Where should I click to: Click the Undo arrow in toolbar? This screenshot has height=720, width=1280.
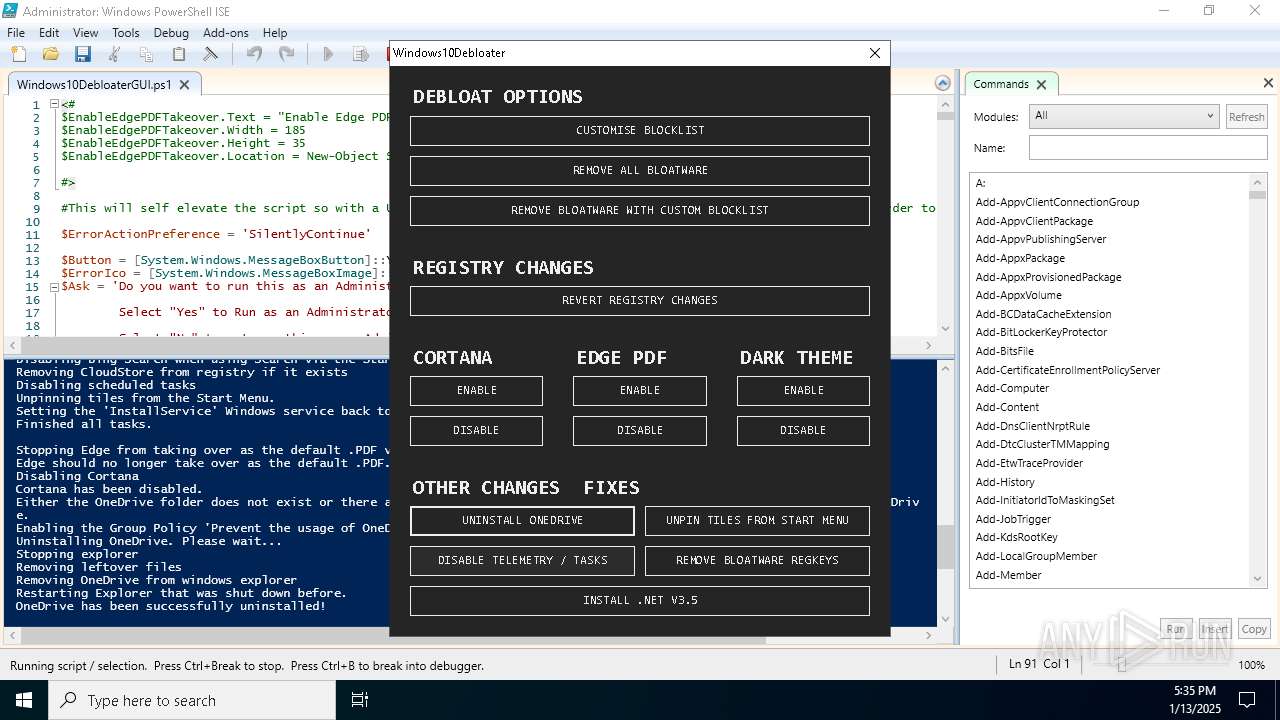click(254, 54)
